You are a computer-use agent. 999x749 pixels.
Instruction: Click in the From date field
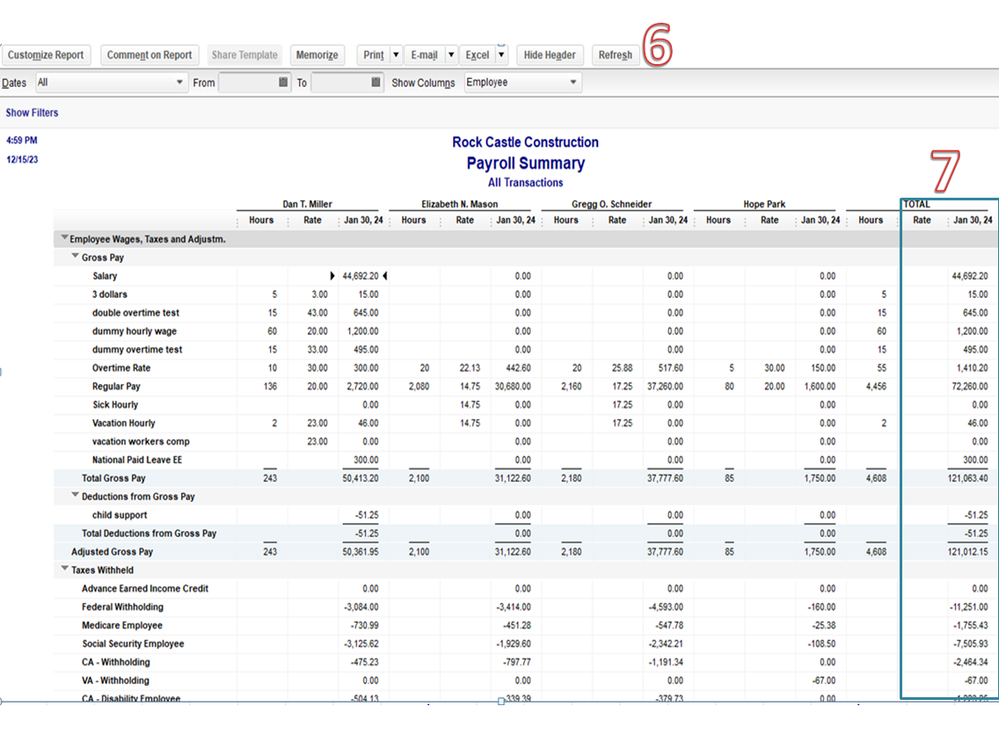tap(246, 83)
